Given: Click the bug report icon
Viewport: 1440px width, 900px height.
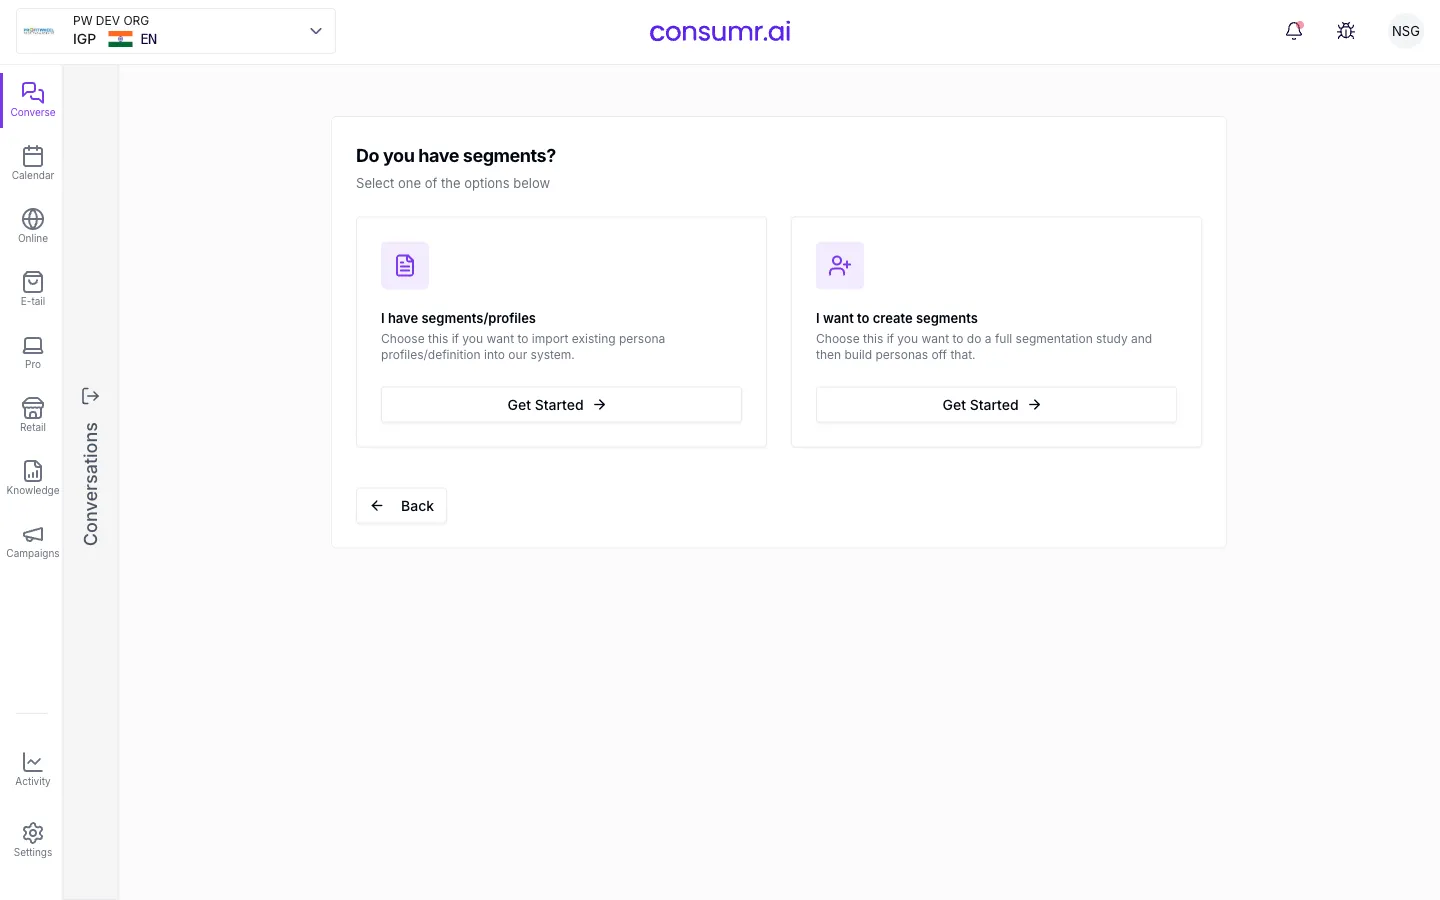Looking at the screenshot, I should (1346, 31).
